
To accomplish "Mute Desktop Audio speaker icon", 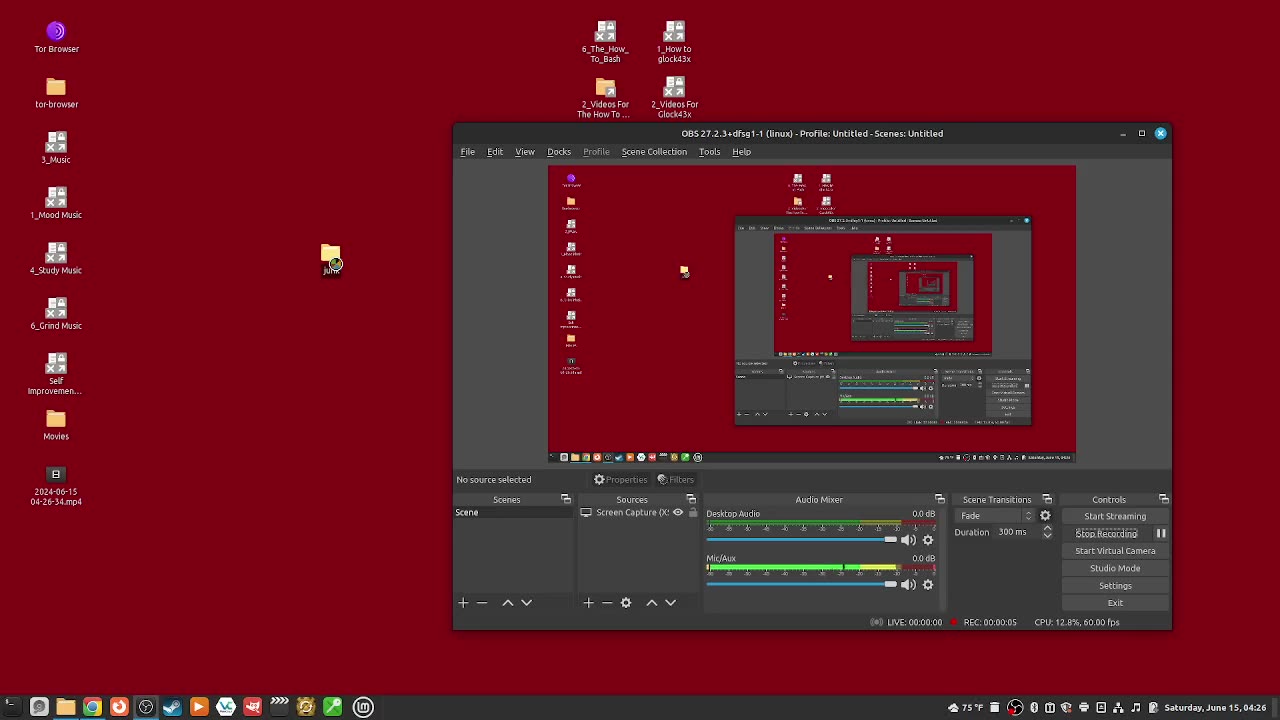I will (908, 540).
